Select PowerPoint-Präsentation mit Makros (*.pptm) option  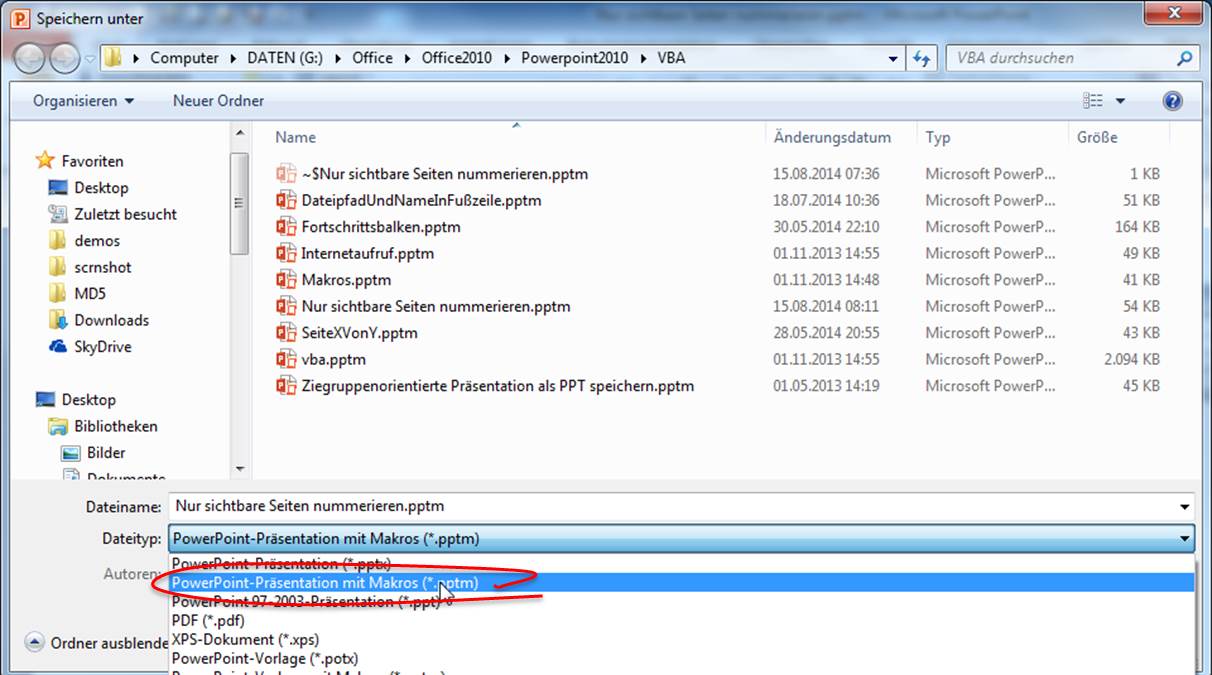(682, 583)
